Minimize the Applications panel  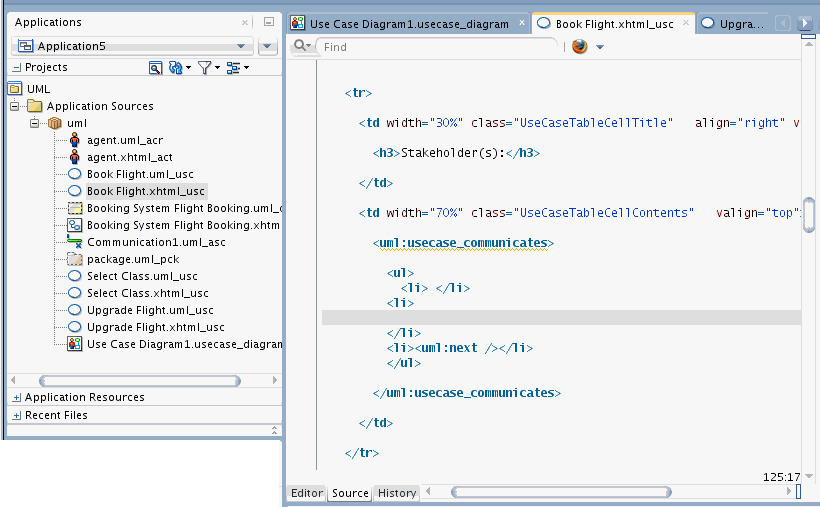269,22
